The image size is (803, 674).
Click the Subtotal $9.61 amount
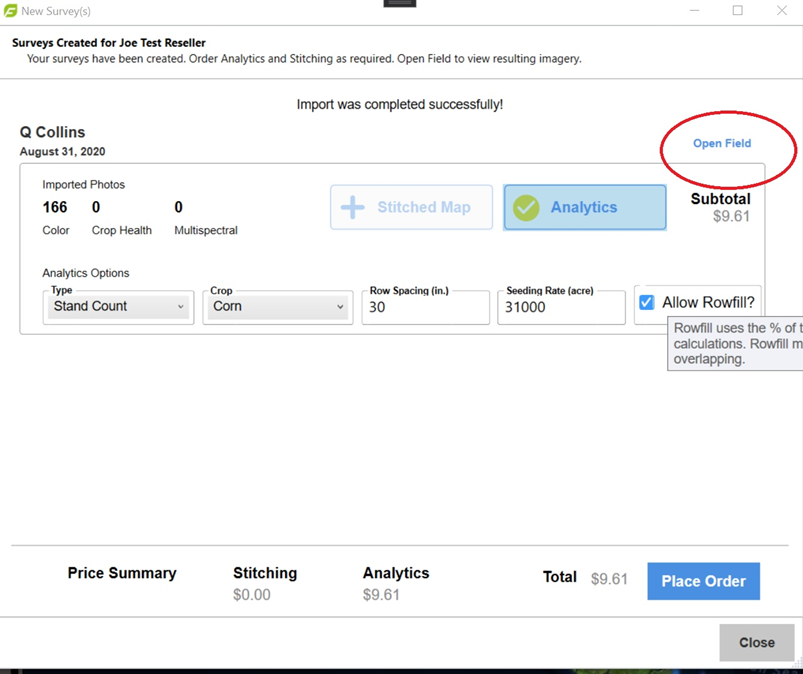coord(731,216)
